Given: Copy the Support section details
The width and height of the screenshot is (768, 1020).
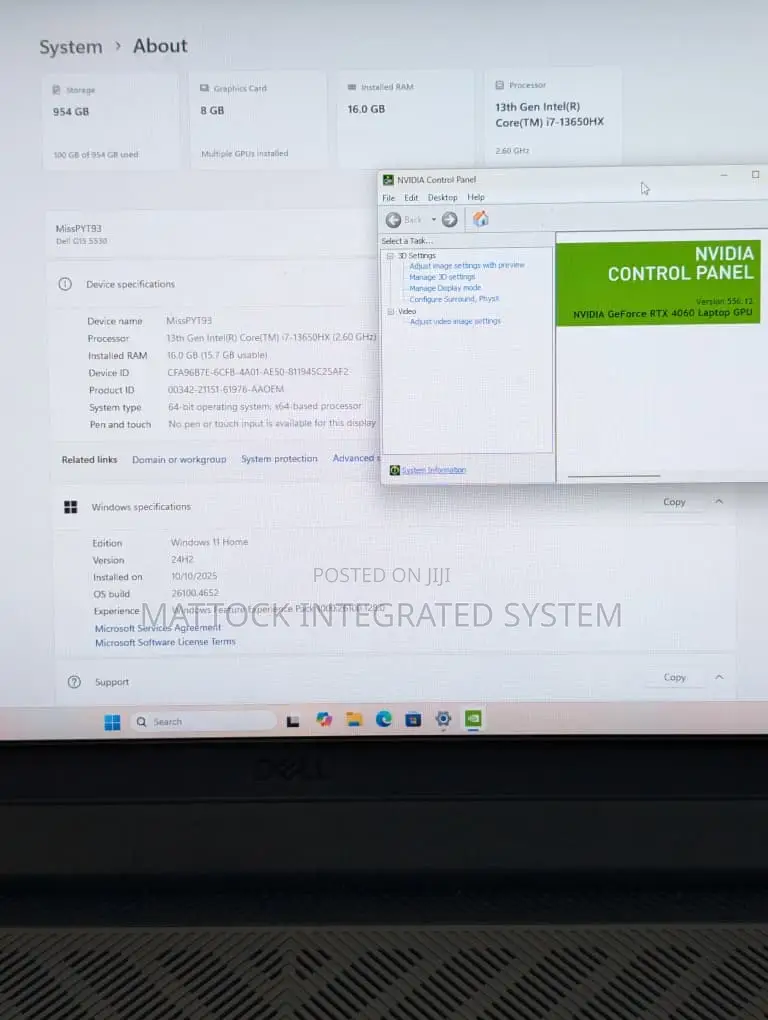Looking at the screenshot, I should (x=674, y=677).
